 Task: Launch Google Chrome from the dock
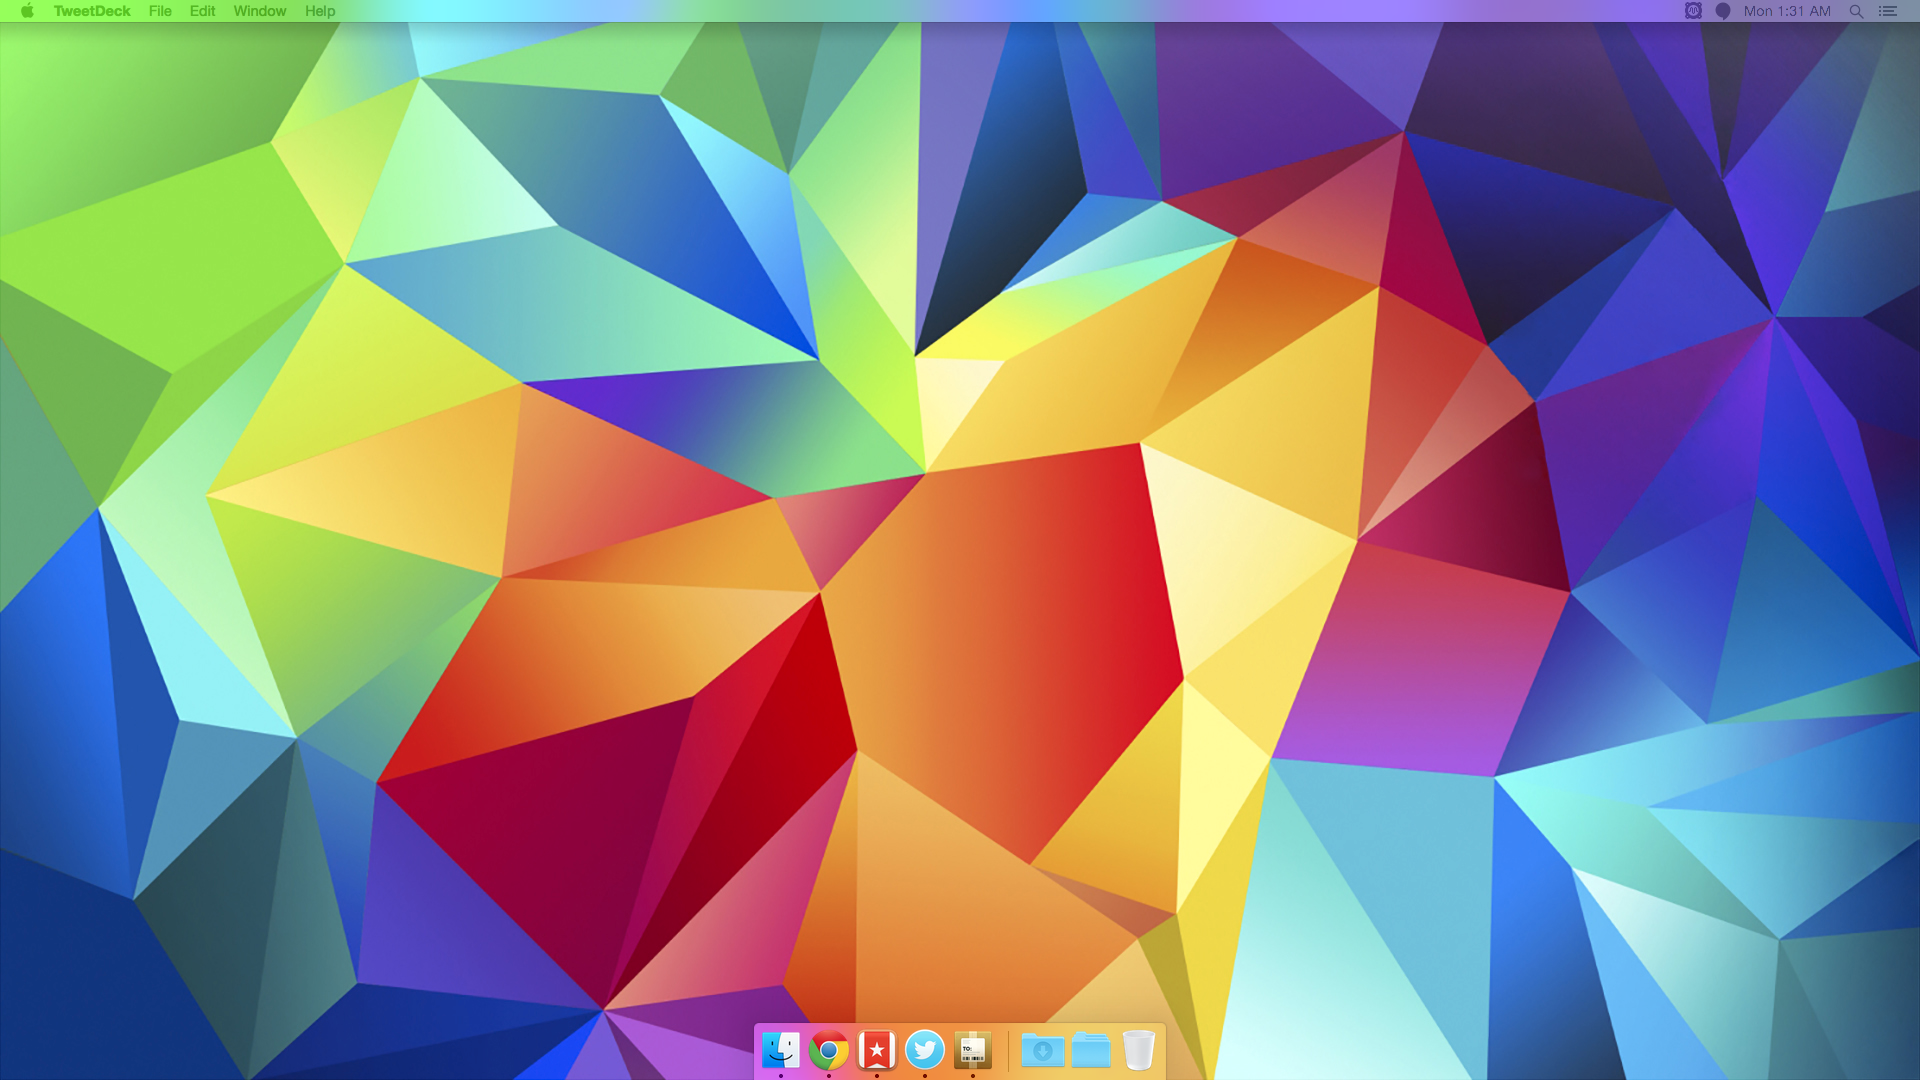pyautogui.click(x=828, y=1050)
